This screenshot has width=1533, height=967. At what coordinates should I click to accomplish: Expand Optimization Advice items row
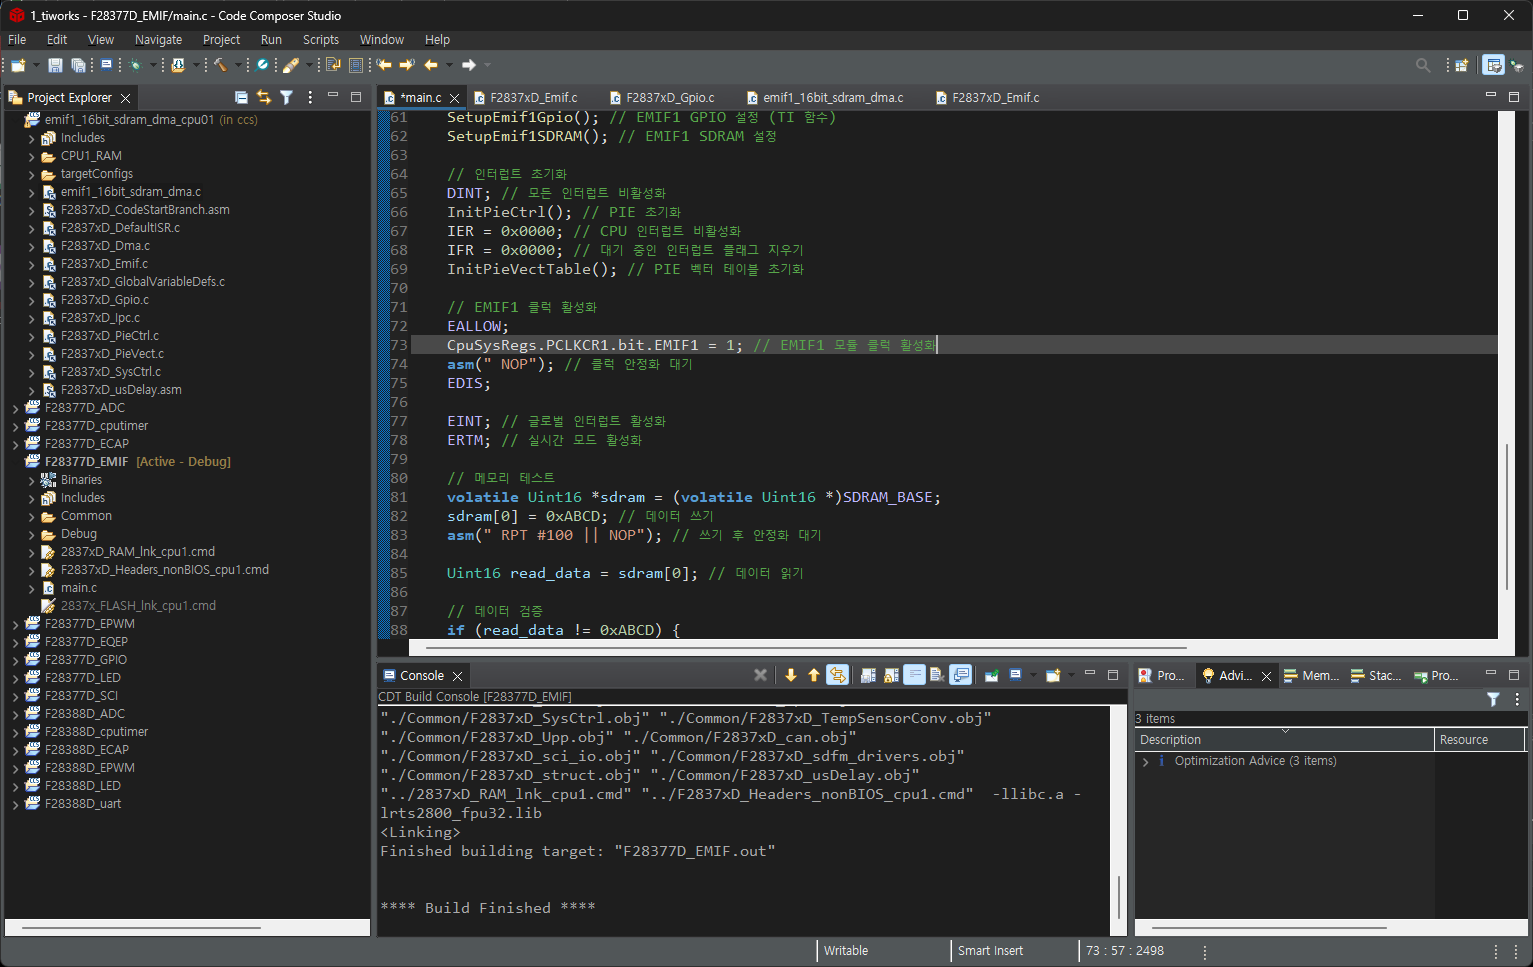click(x=1145, y=761)
